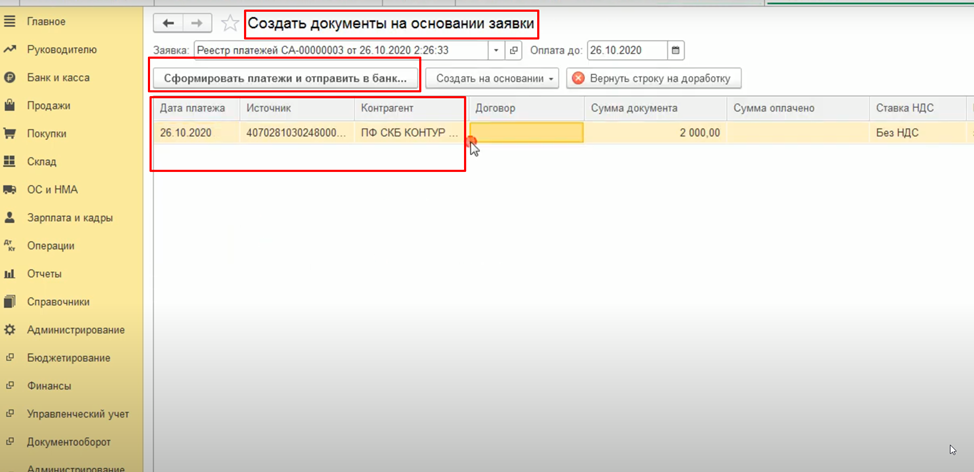Click the Контрагент column header

[x=412, y=109]
